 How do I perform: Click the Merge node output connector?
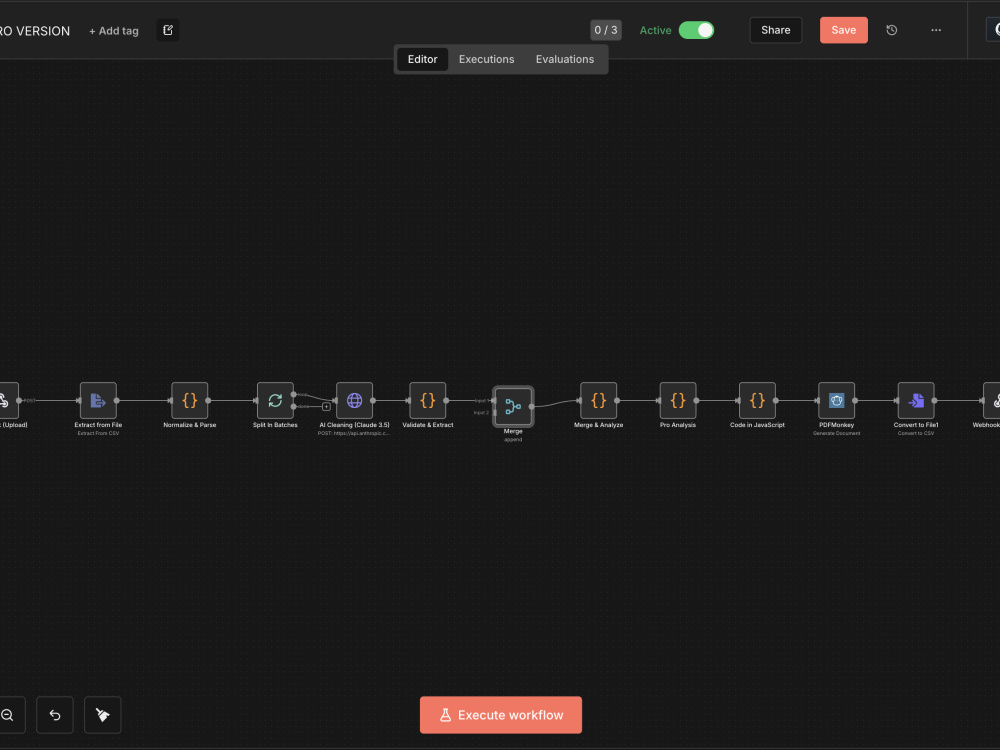click(x=531, y=406)
